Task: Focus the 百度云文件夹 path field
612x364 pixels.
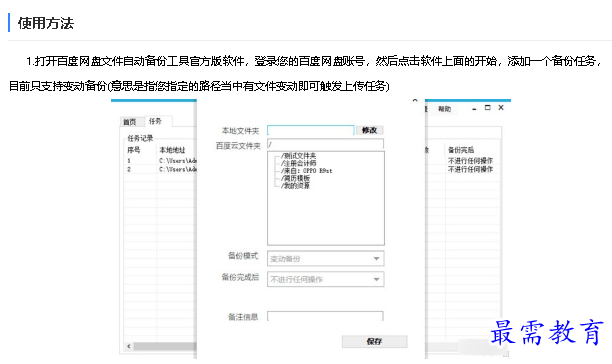Action: coord(325,144)
